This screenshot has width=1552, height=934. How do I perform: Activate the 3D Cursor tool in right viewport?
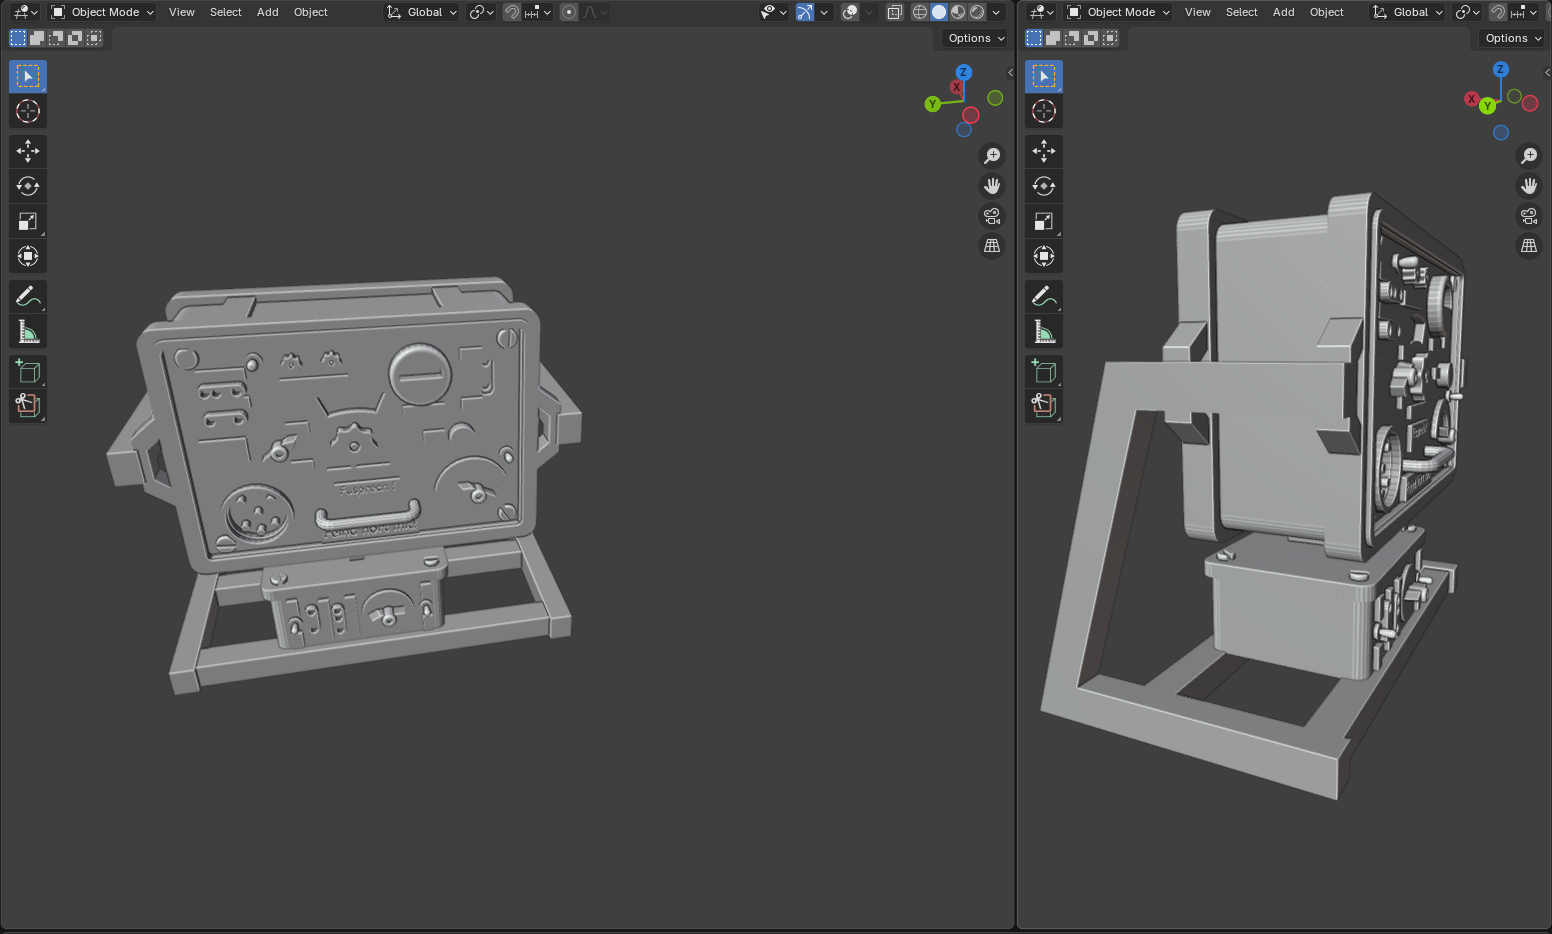point(1044,111)
